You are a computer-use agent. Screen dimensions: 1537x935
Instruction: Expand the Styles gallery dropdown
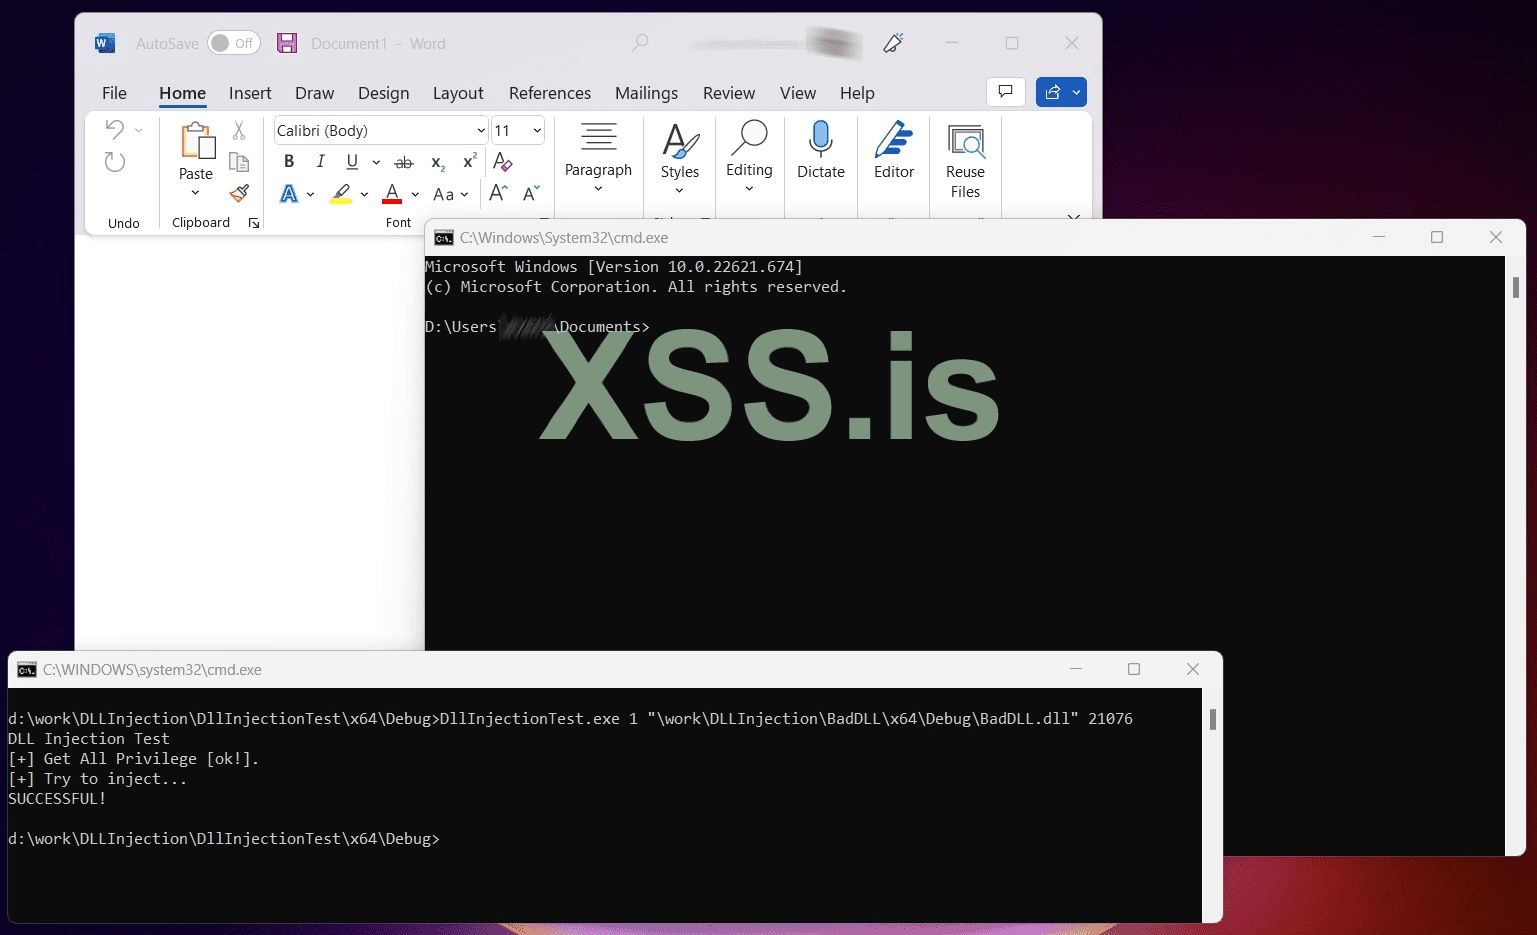coord(680,191)
